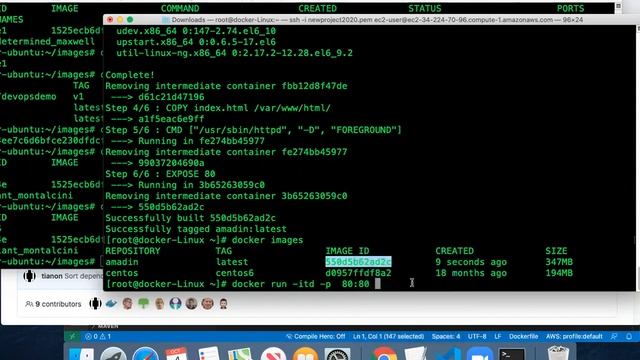This screenshot has height=360, width=640.
Task: Close the ssh terminal window with red button
Action: [110, 20]
